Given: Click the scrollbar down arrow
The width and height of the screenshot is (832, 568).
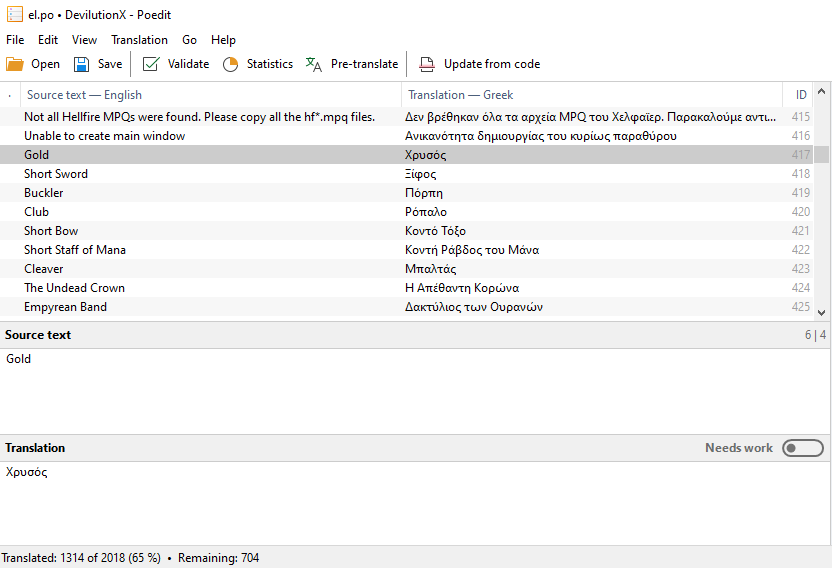Looking at the screenshot, I should pos(821,313).
